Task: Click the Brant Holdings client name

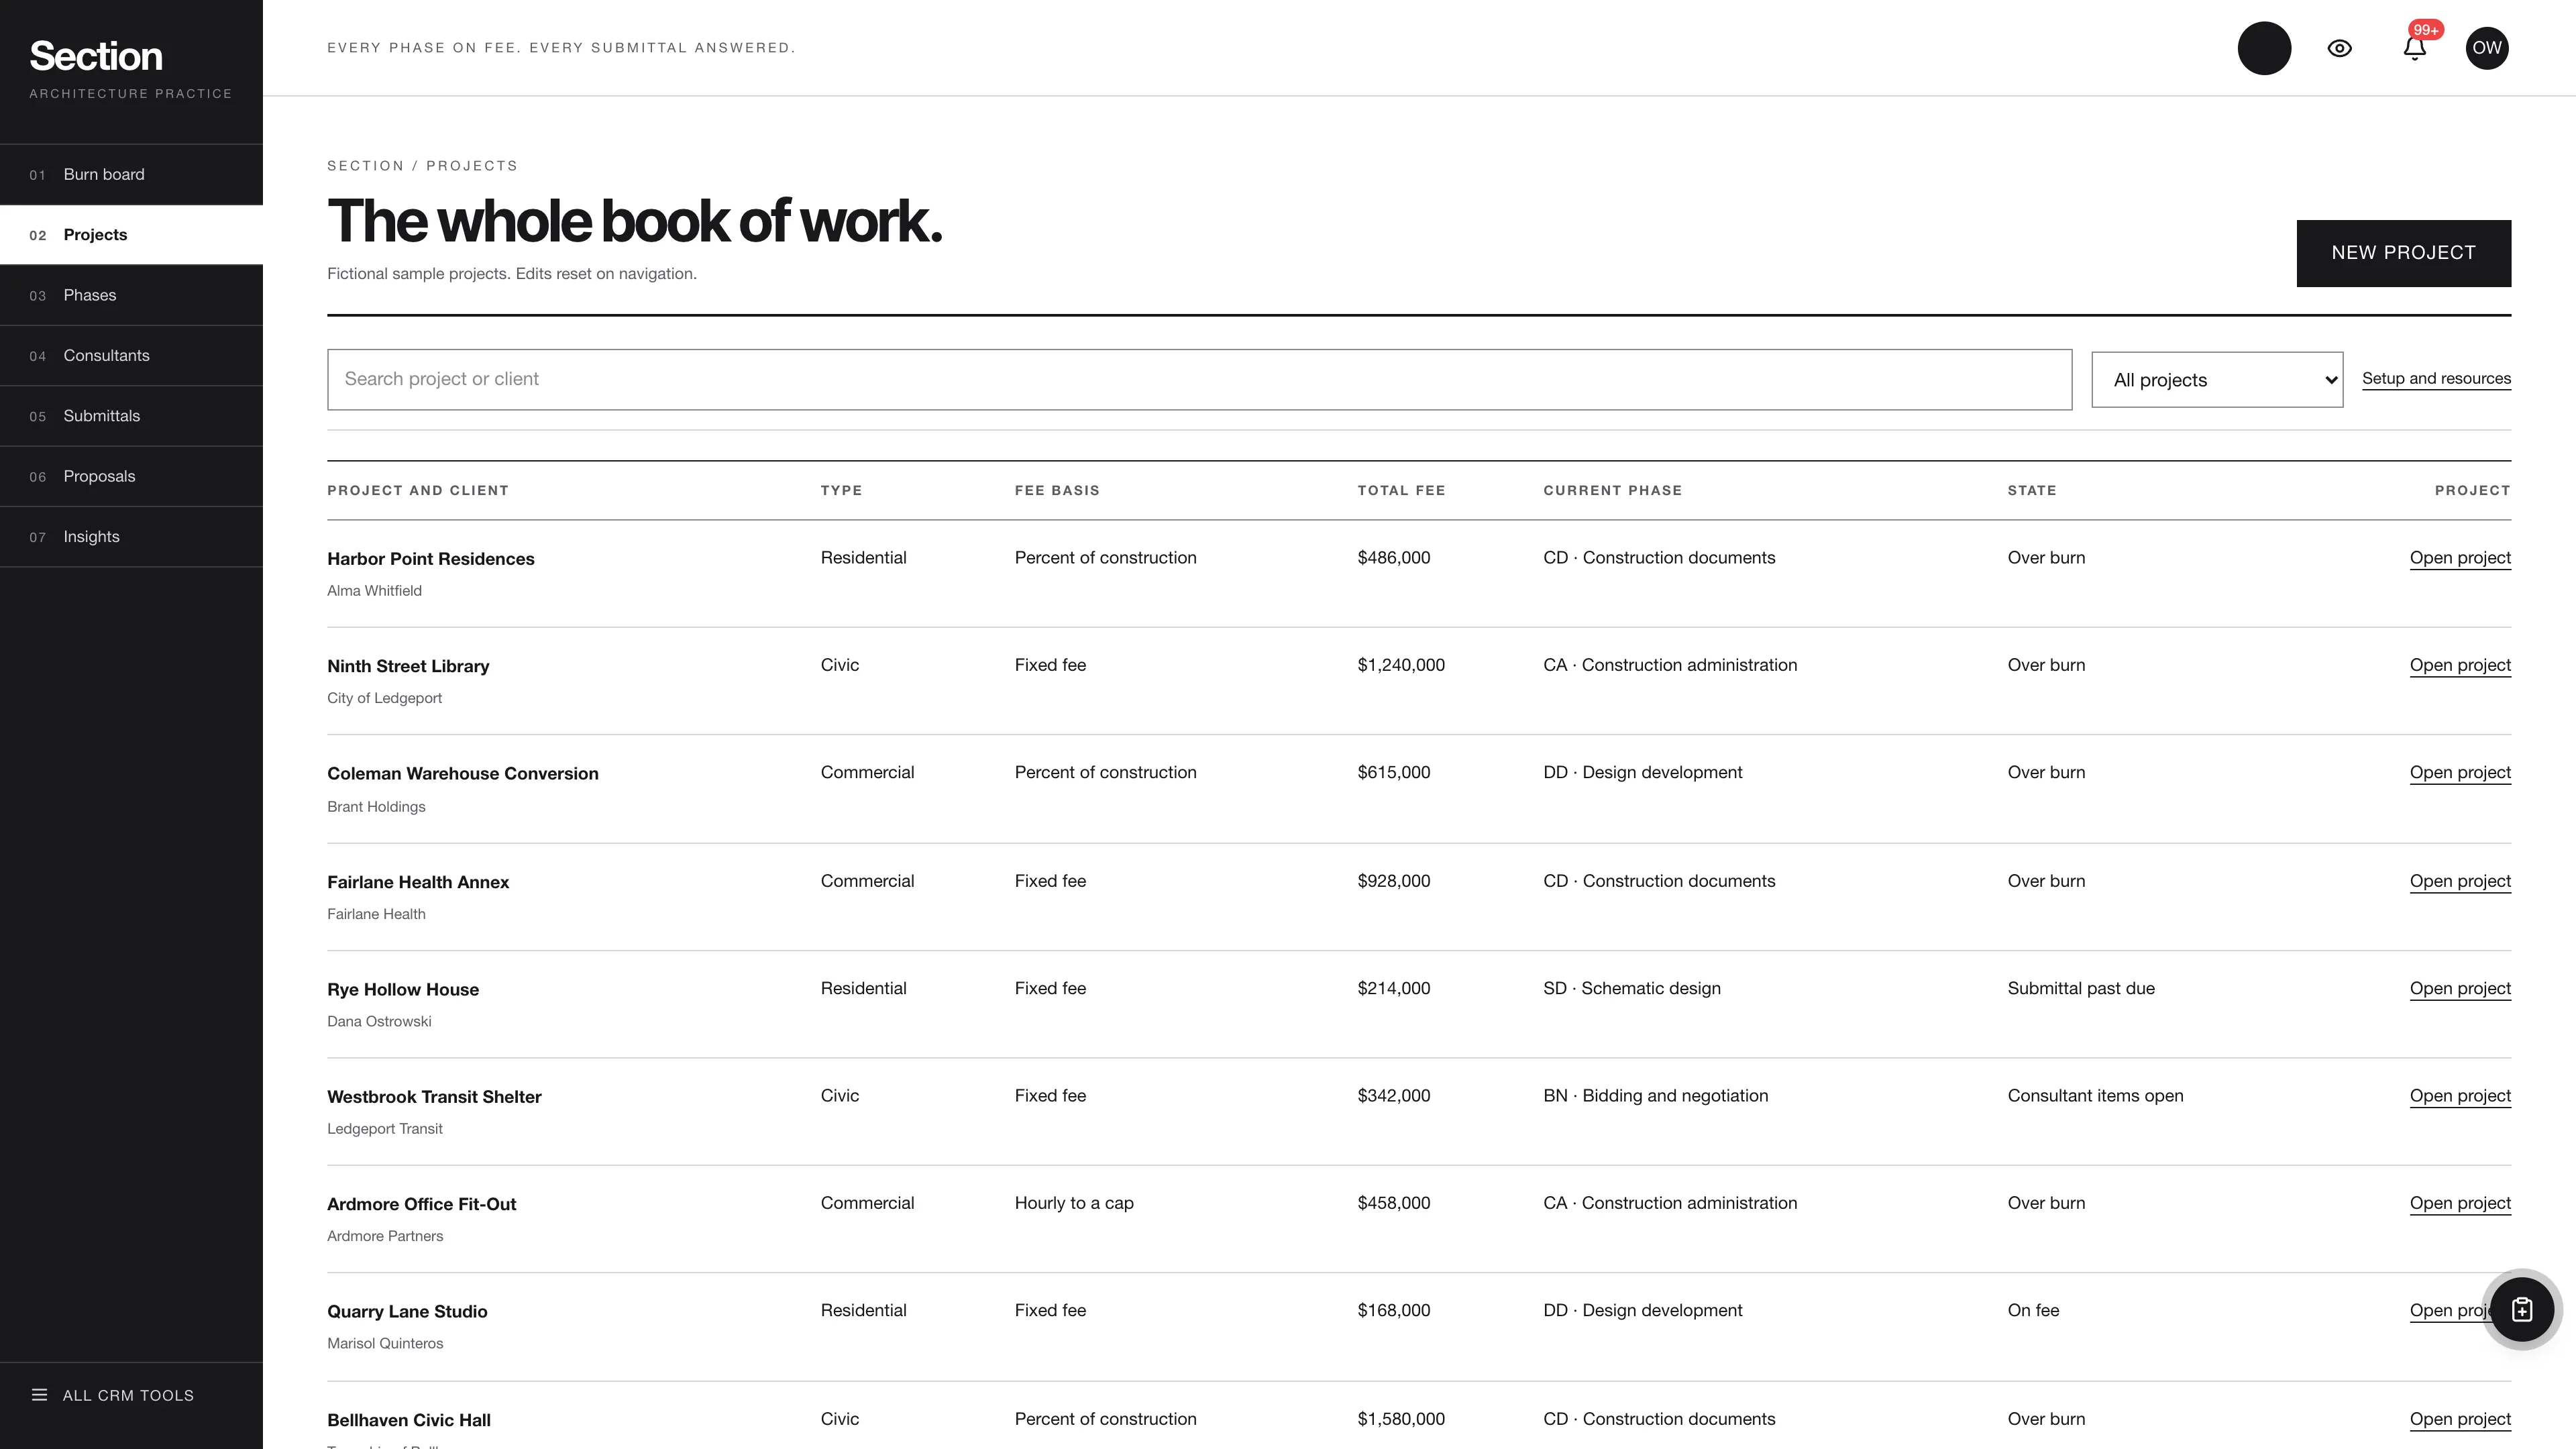Action: point(376,807)
